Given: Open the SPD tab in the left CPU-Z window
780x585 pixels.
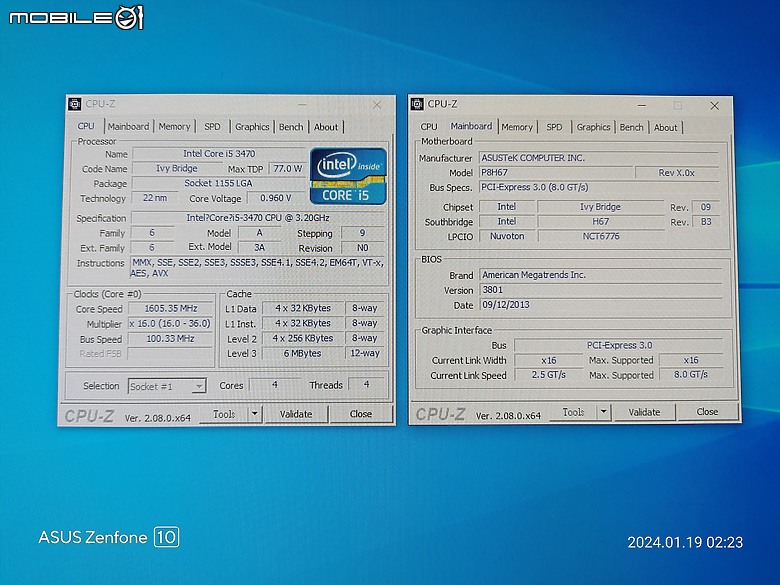Looking at the screenshot, I should (212, 126).
